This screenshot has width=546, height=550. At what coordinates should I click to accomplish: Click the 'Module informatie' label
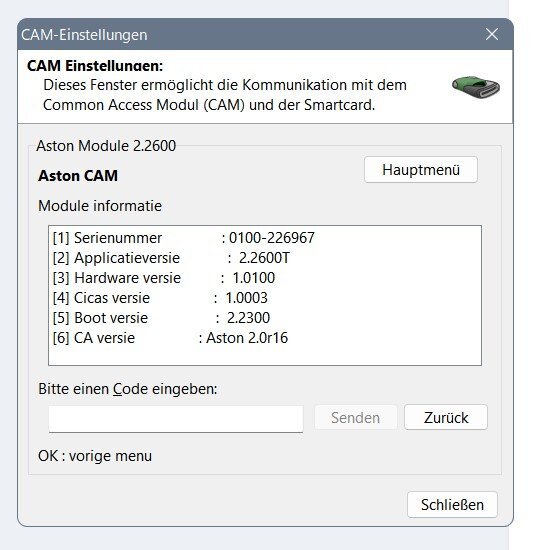point(100,206)
